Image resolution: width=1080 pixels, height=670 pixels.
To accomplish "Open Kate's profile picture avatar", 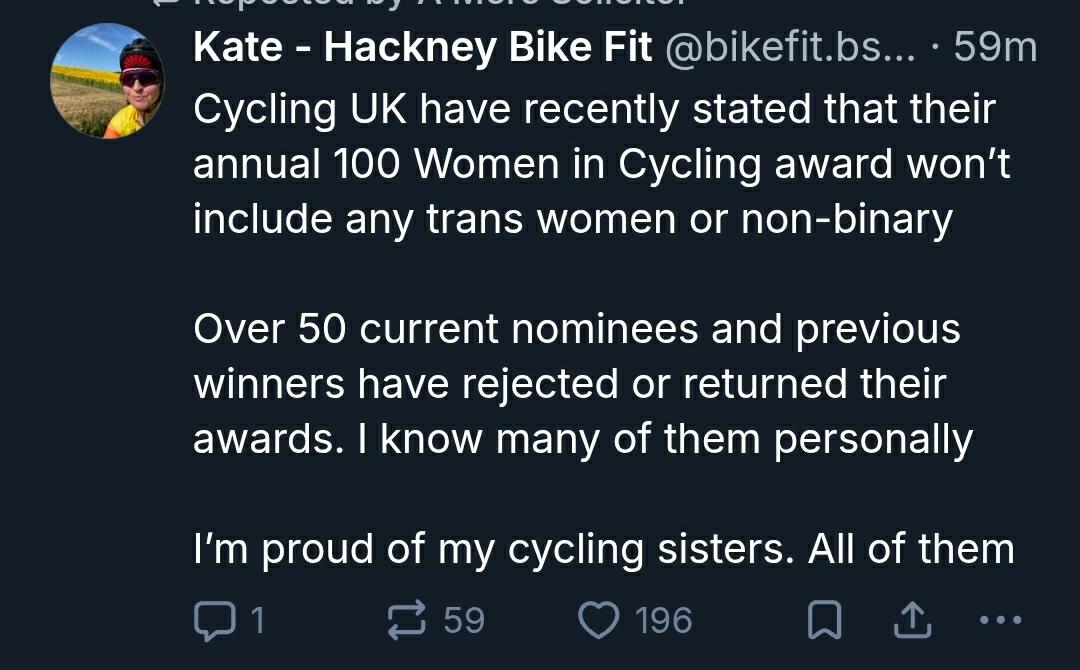I will click(107, 82).
